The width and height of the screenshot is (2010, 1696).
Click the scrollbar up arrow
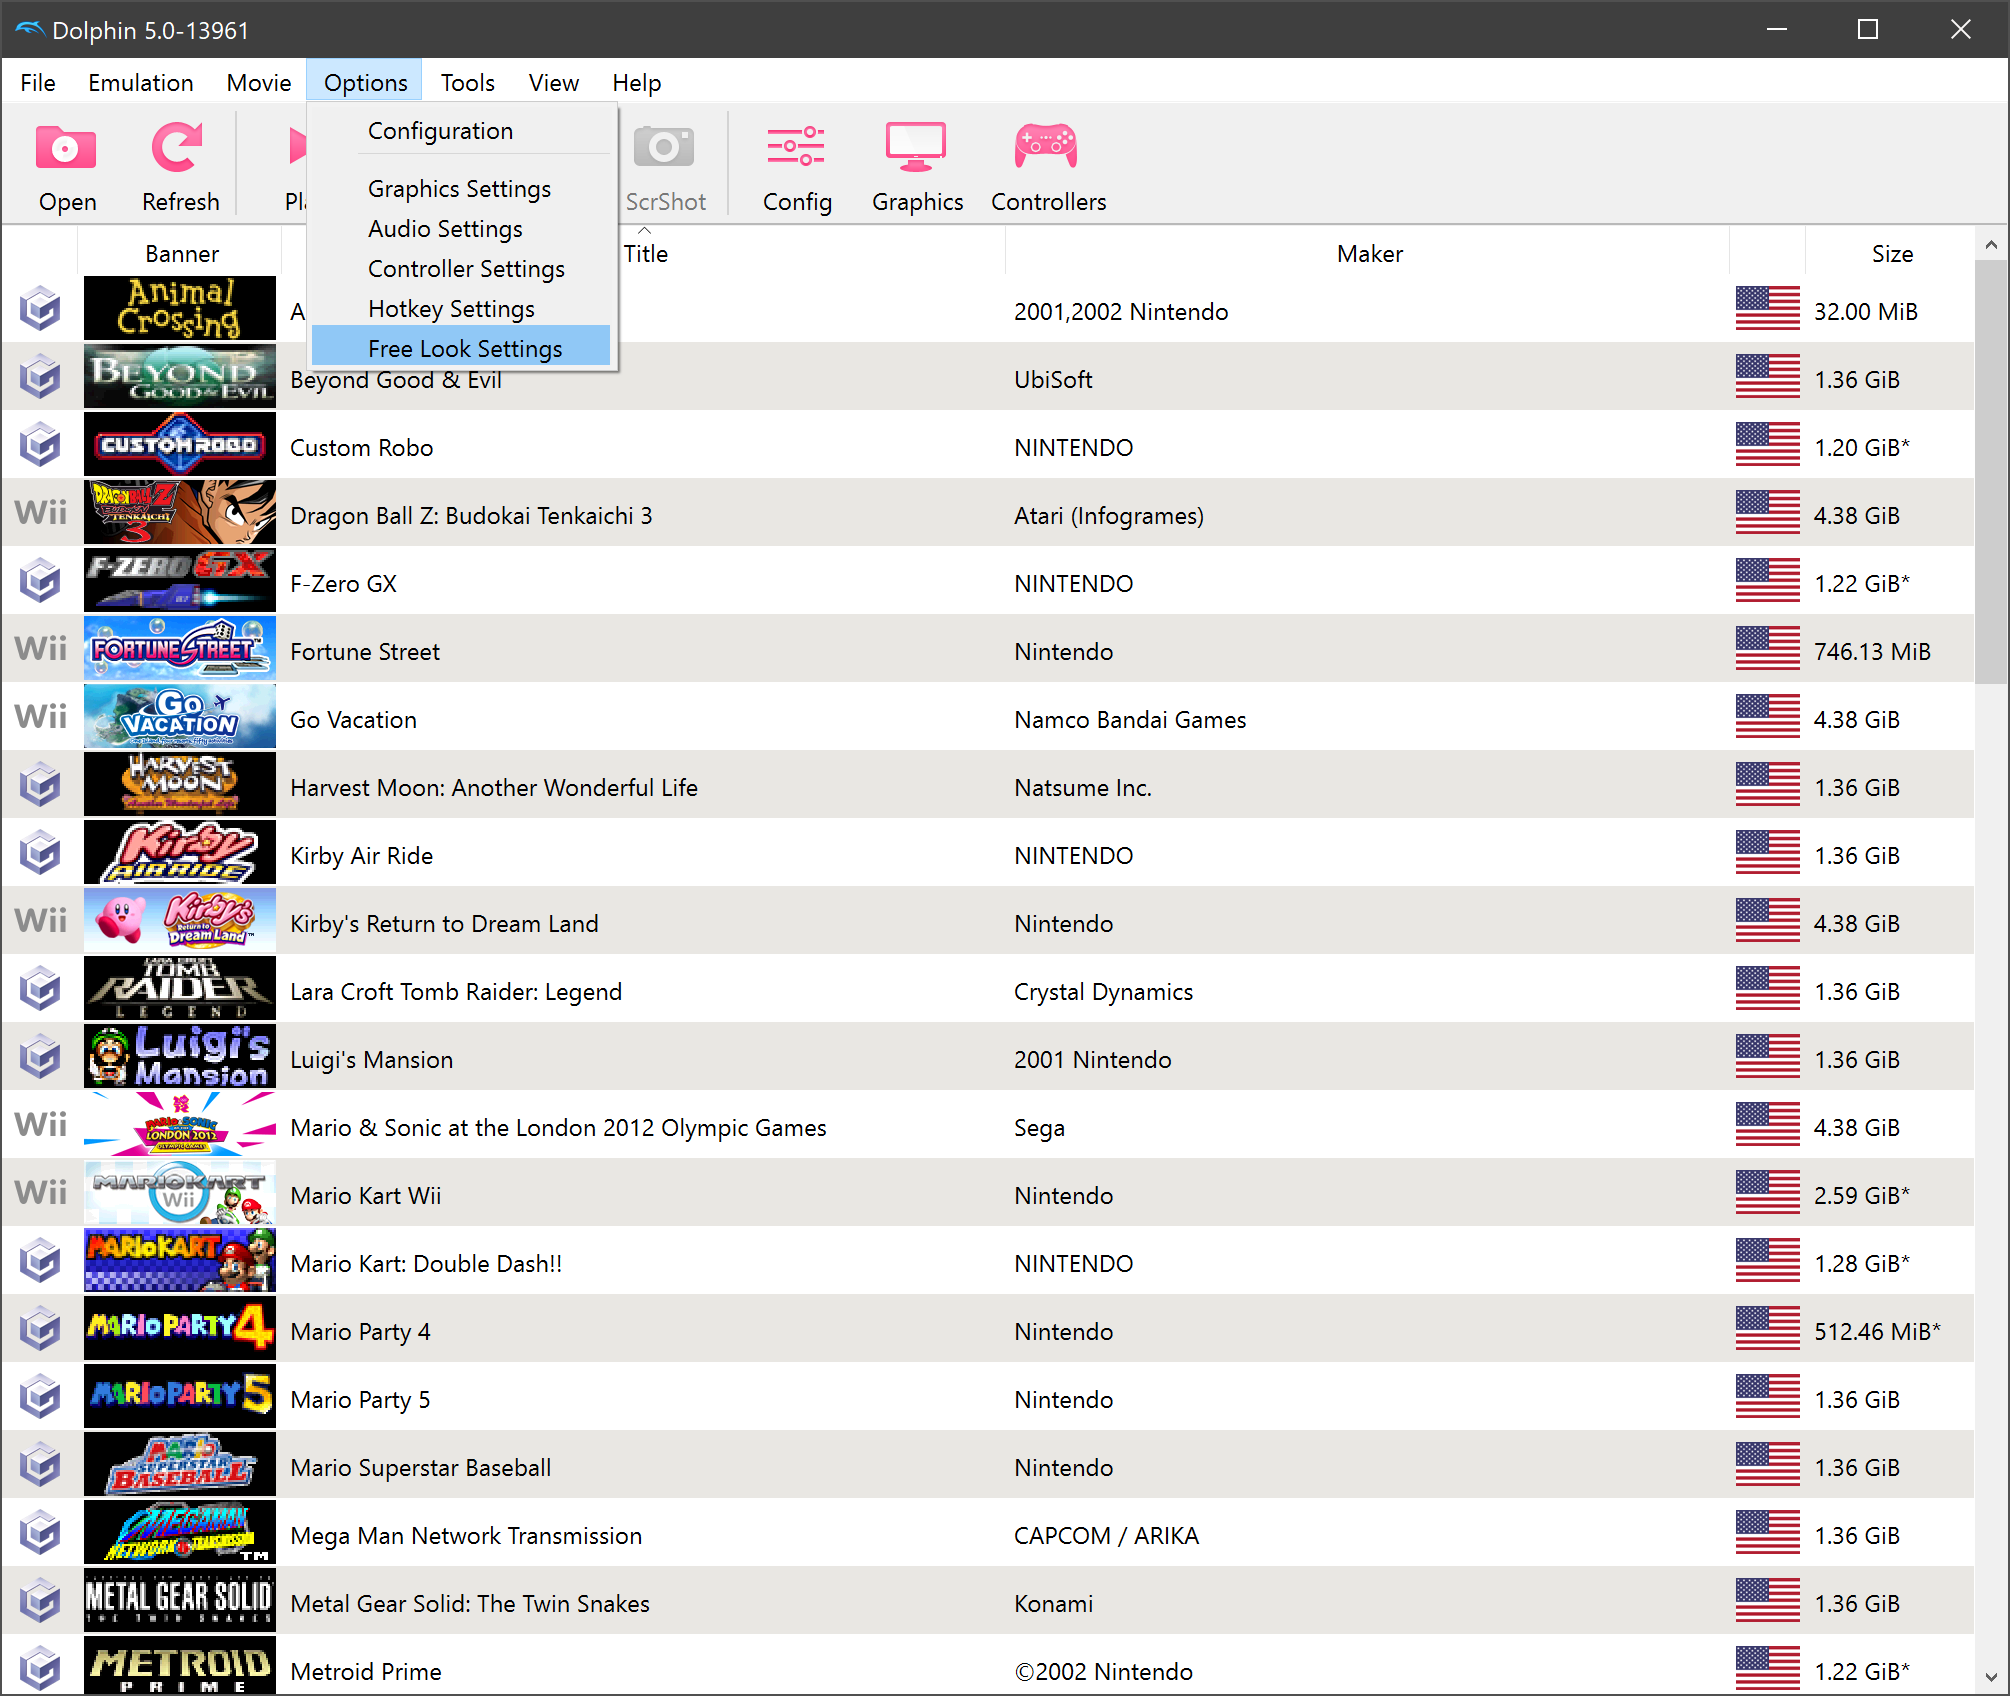click(1990, 245)
